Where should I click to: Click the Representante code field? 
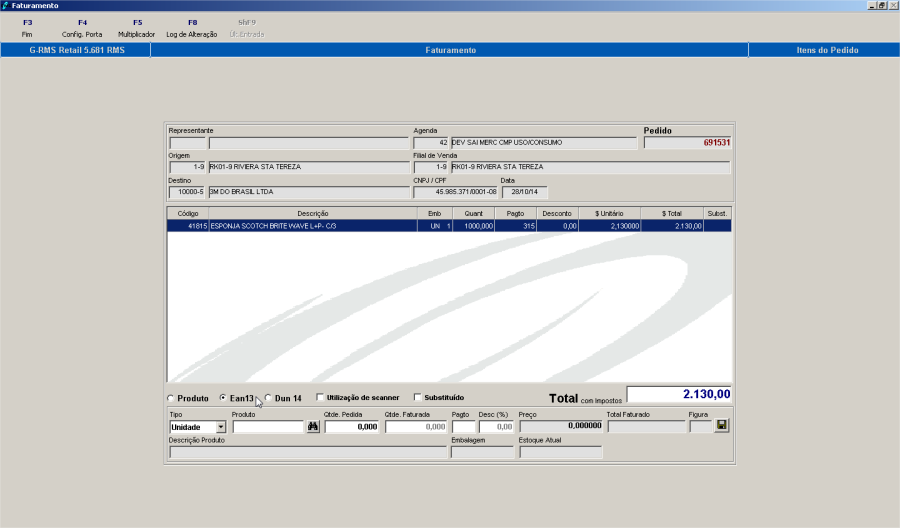(187, 143)
